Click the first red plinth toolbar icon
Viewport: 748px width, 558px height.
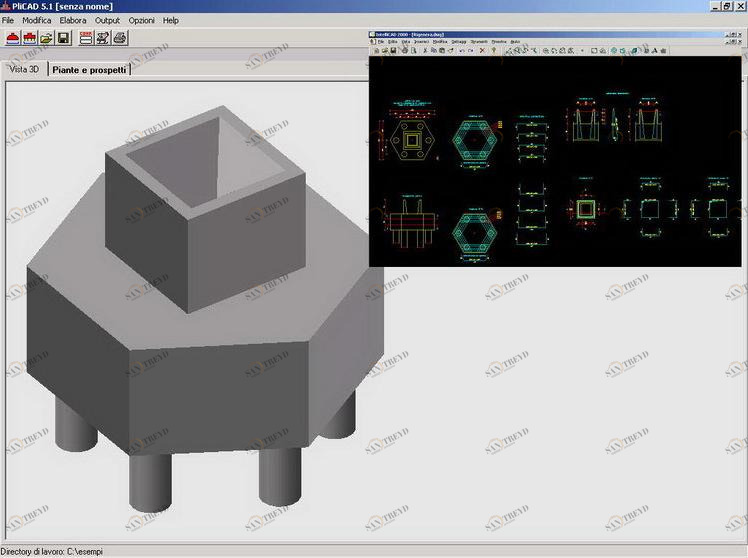pos(13,38)
